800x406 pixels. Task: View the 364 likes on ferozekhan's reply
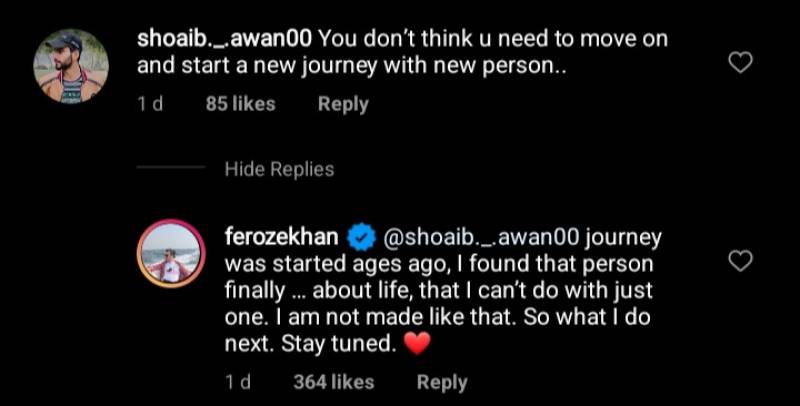click(x=333, y=381)
